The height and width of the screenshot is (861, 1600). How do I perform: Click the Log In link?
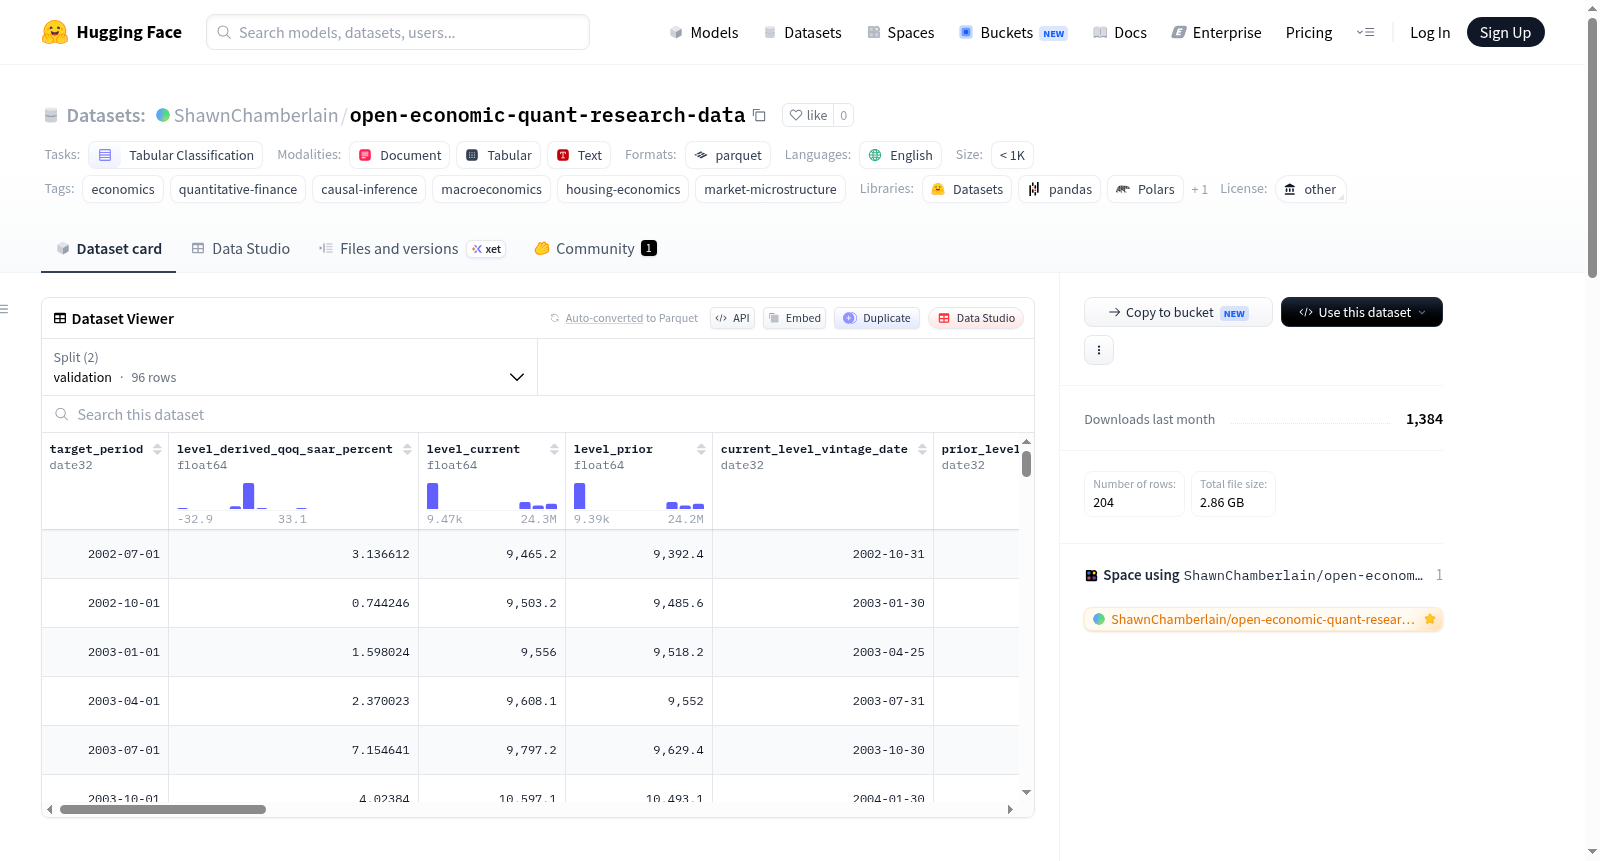[1430, 32]
